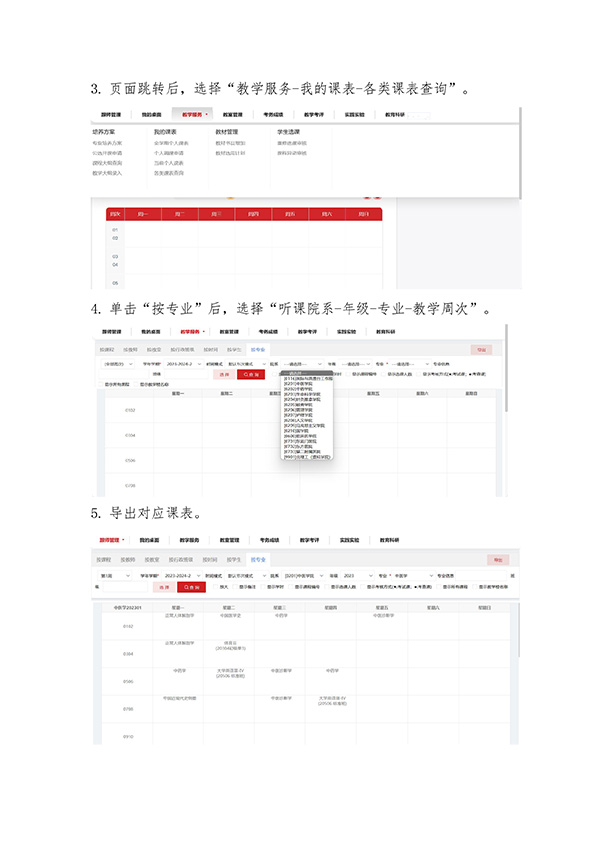Click red 查询 button in step 4 screenshot

[x=251, y=374]
